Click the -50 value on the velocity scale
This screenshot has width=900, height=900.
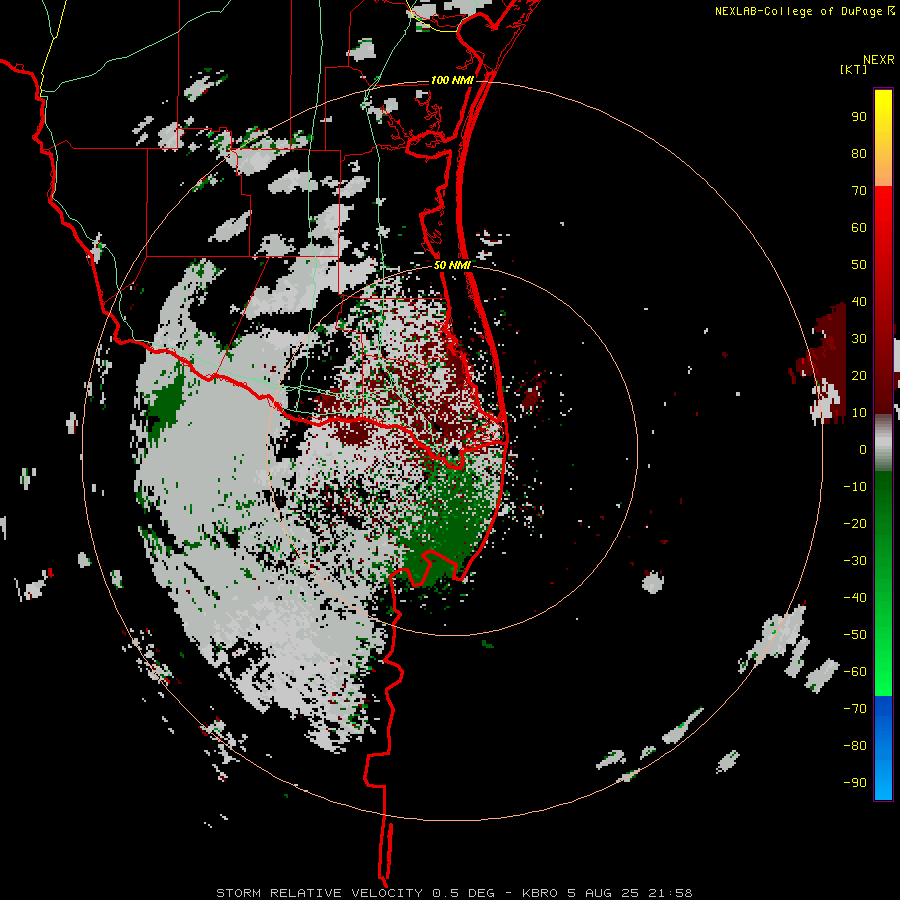click(x=855, y=635)
